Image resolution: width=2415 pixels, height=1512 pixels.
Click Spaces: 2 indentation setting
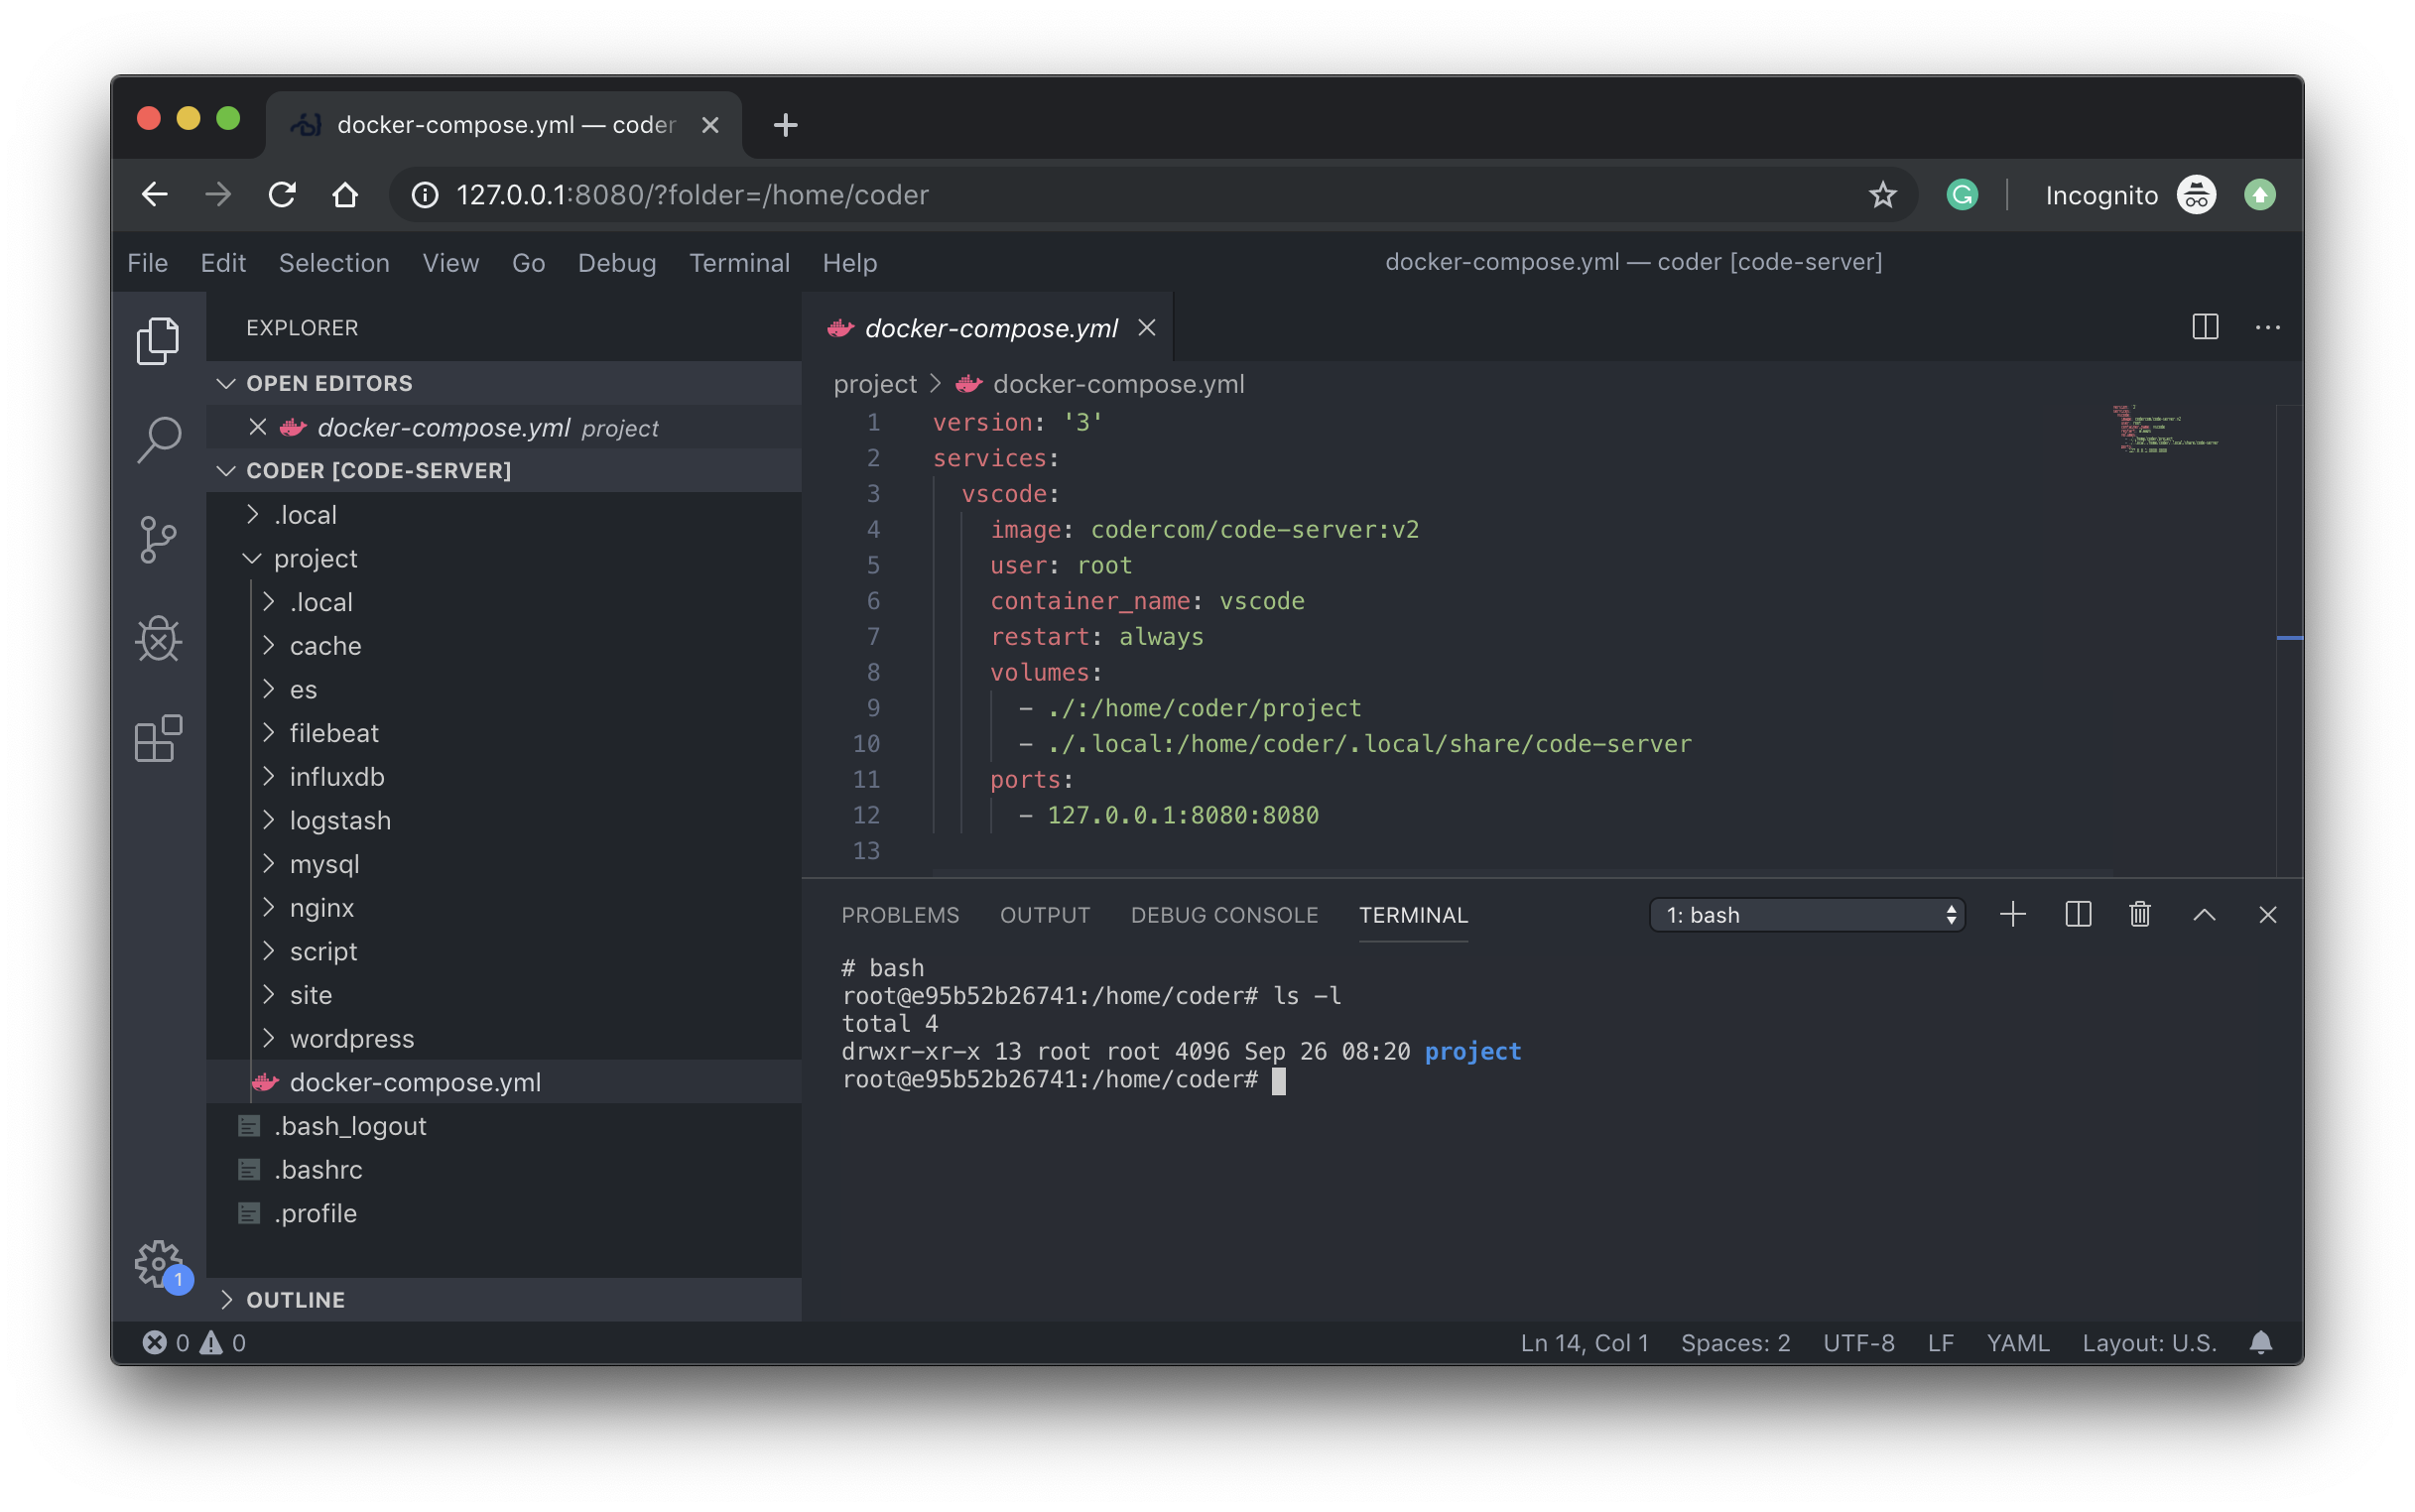coord(1735,1342)
